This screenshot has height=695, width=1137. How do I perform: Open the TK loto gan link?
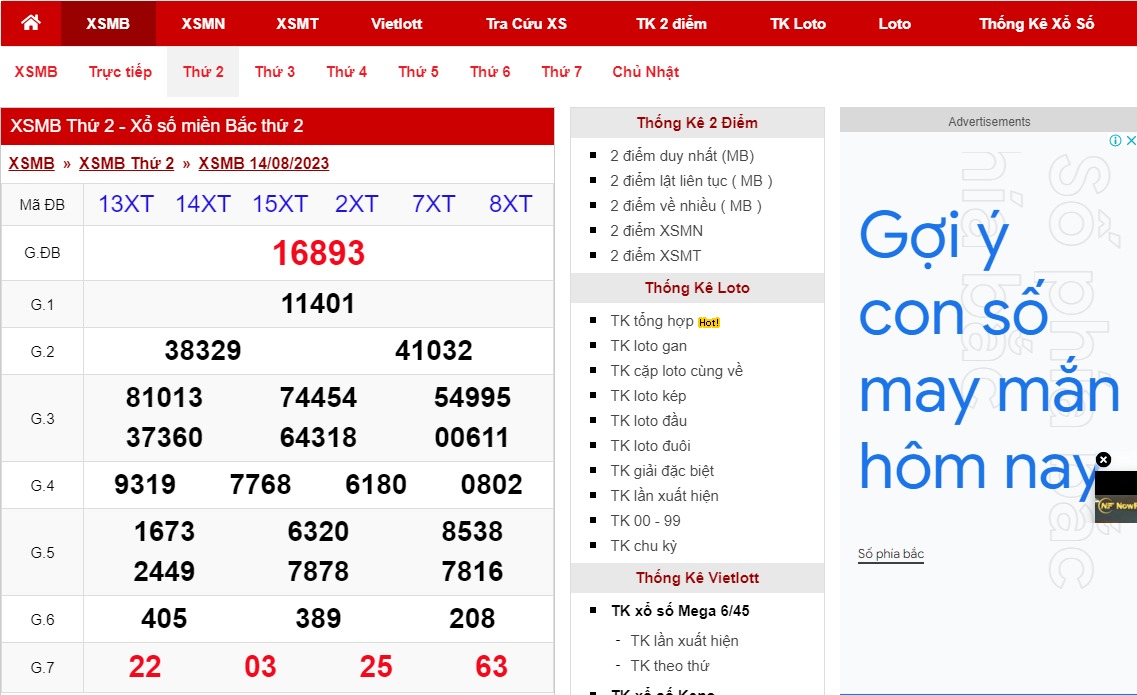click(648, 346)
